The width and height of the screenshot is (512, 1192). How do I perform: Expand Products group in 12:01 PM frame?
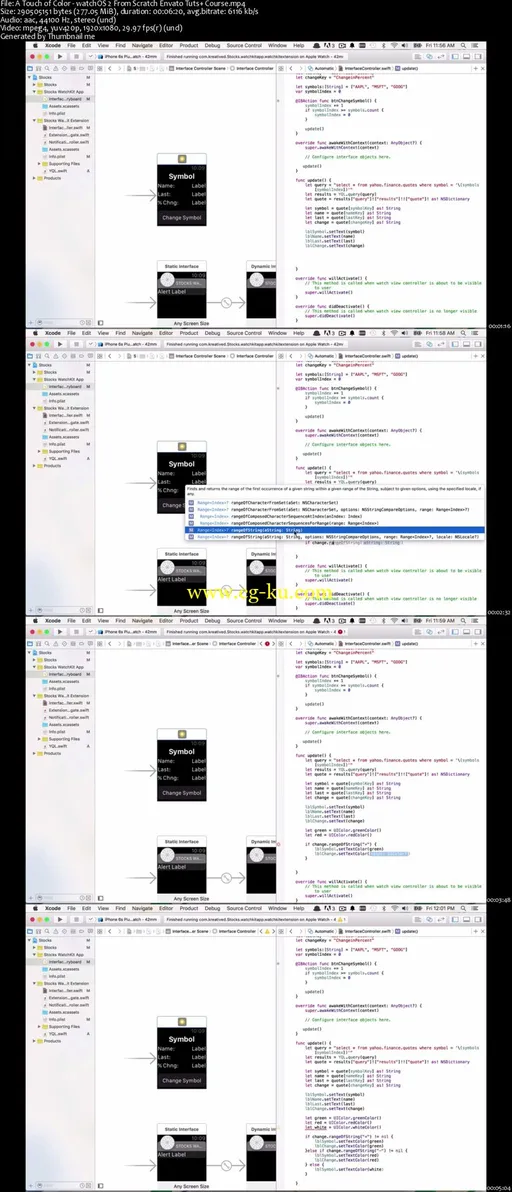click(35, 1041)
